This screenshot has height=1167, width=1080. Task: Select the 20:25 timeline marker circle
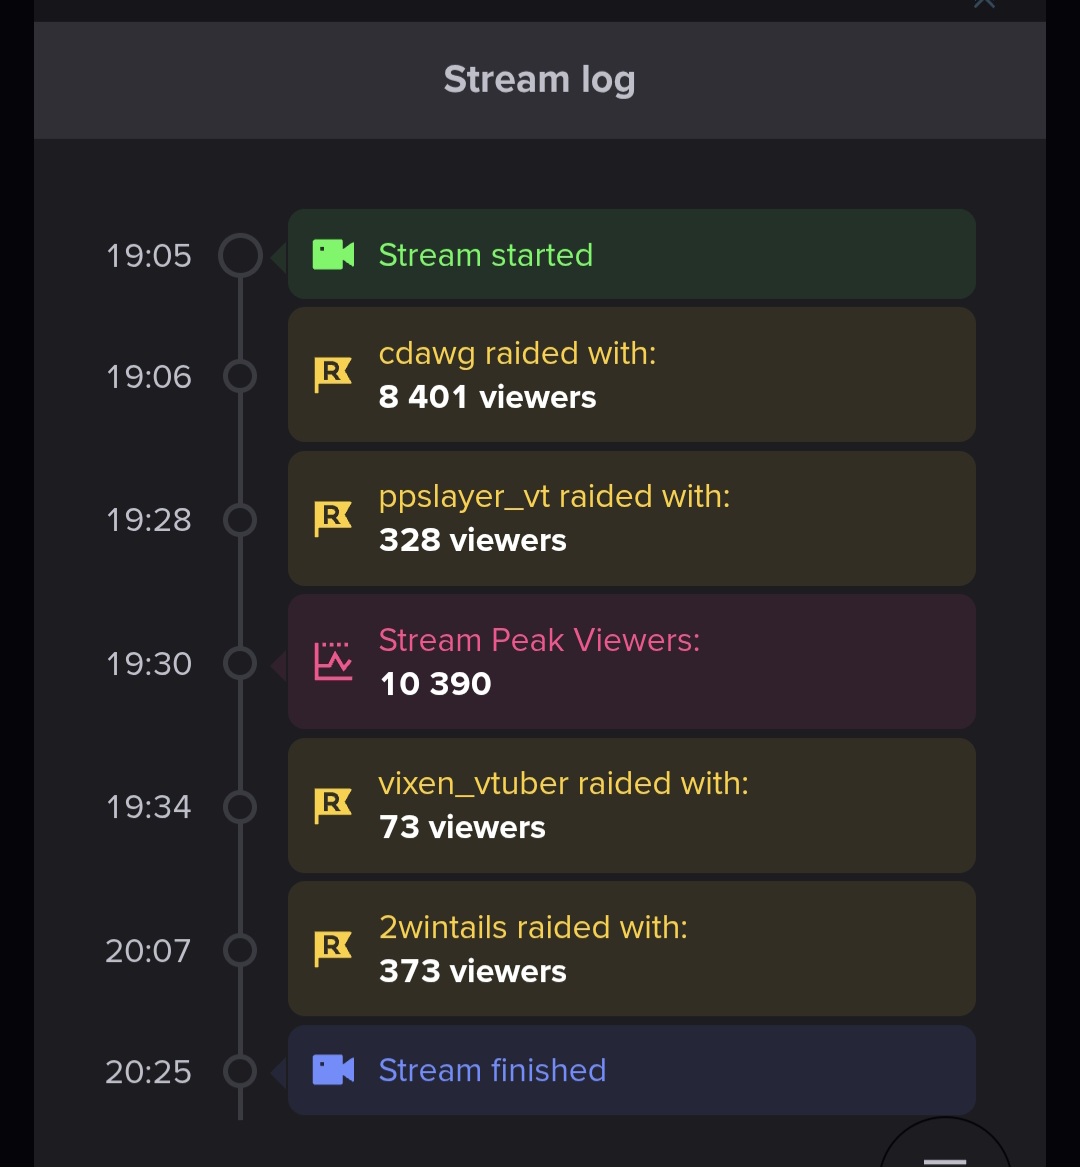[240, 1071]
